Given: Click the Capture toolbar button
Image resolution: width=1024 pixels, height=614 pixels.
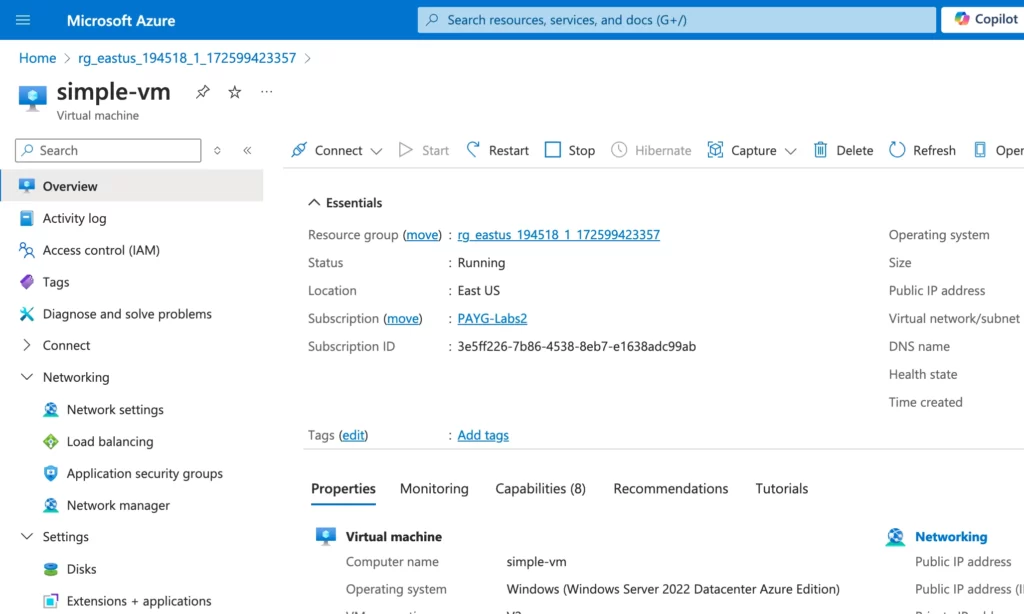Looking at the screenshot, I should tap(743, 150).
